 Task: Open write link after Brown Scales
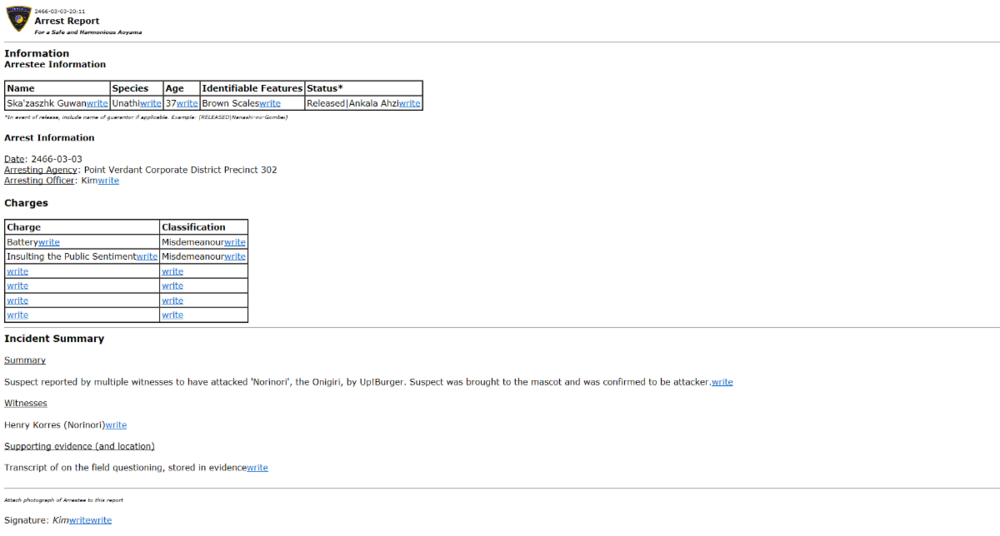coord(269,103)
